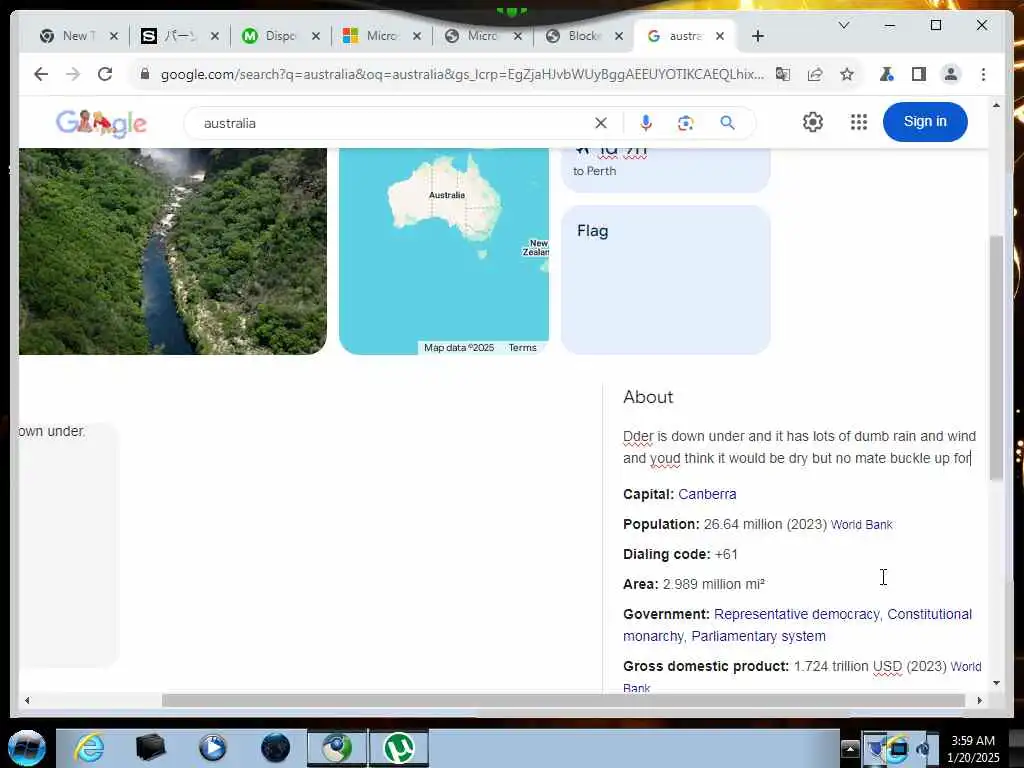Share this page icon
This screenshot has height=768, width=1024.
(x=814, y=74)
